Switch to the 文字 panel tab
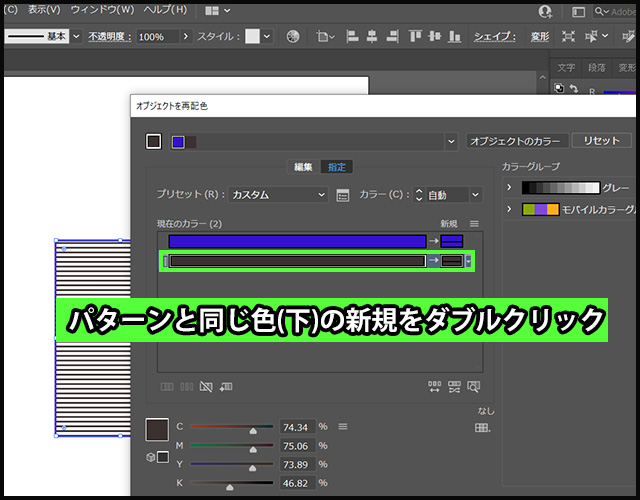 tap(566, 68)
